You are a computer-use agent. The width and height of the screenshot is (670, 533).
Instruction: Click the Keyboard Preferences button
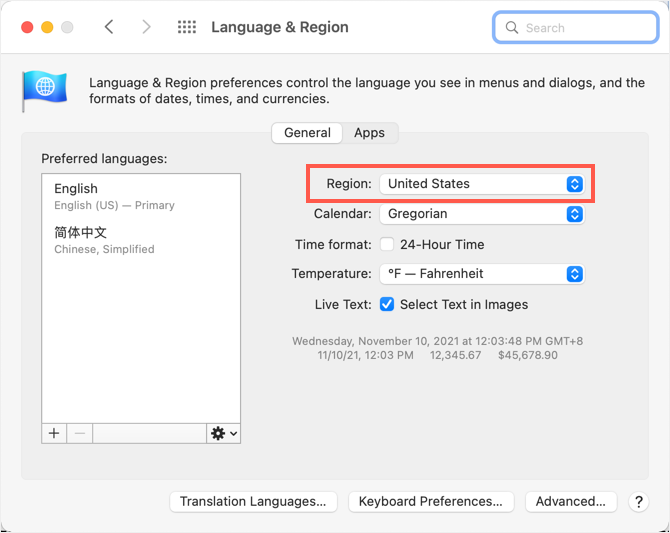pos(431,502)
